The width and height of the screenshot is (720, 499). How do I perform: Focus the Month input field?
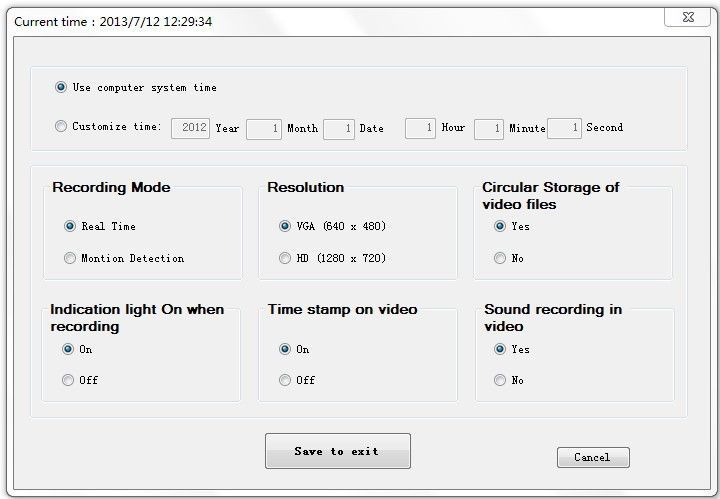264,129
